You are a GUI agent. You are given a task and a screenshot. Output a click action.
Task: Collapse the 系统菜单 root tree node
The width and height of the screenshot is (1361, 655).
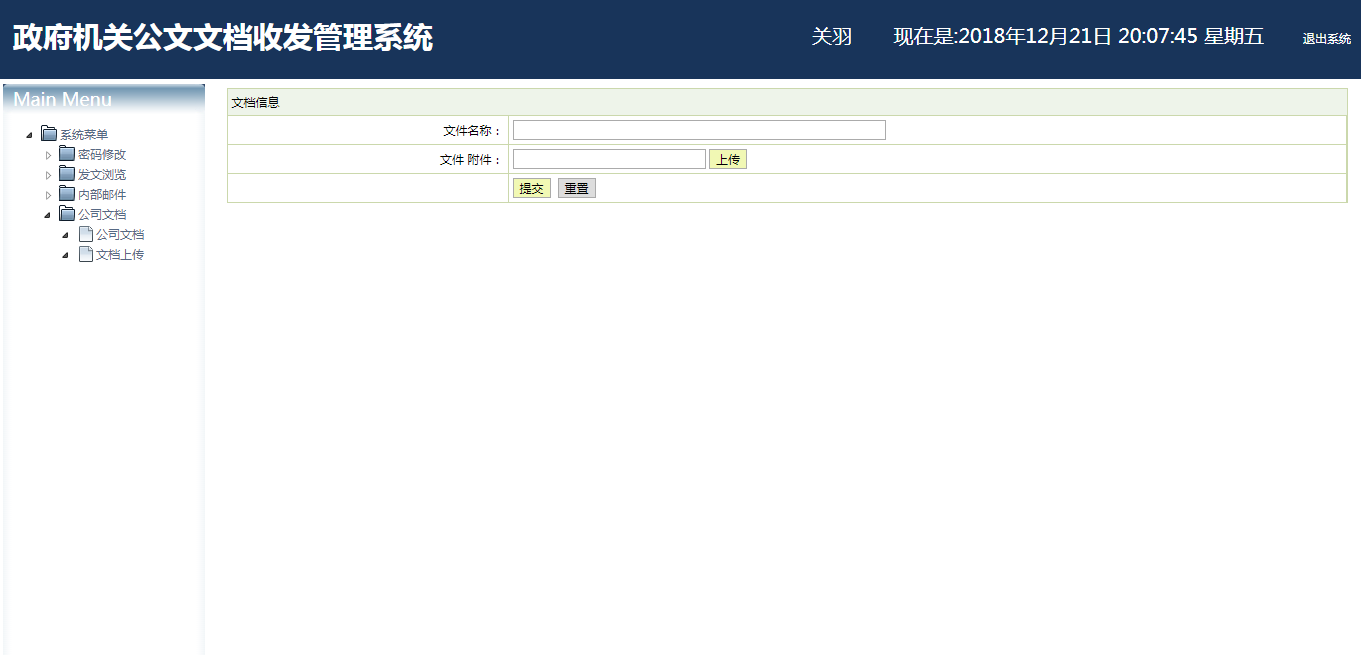[29, 135]
